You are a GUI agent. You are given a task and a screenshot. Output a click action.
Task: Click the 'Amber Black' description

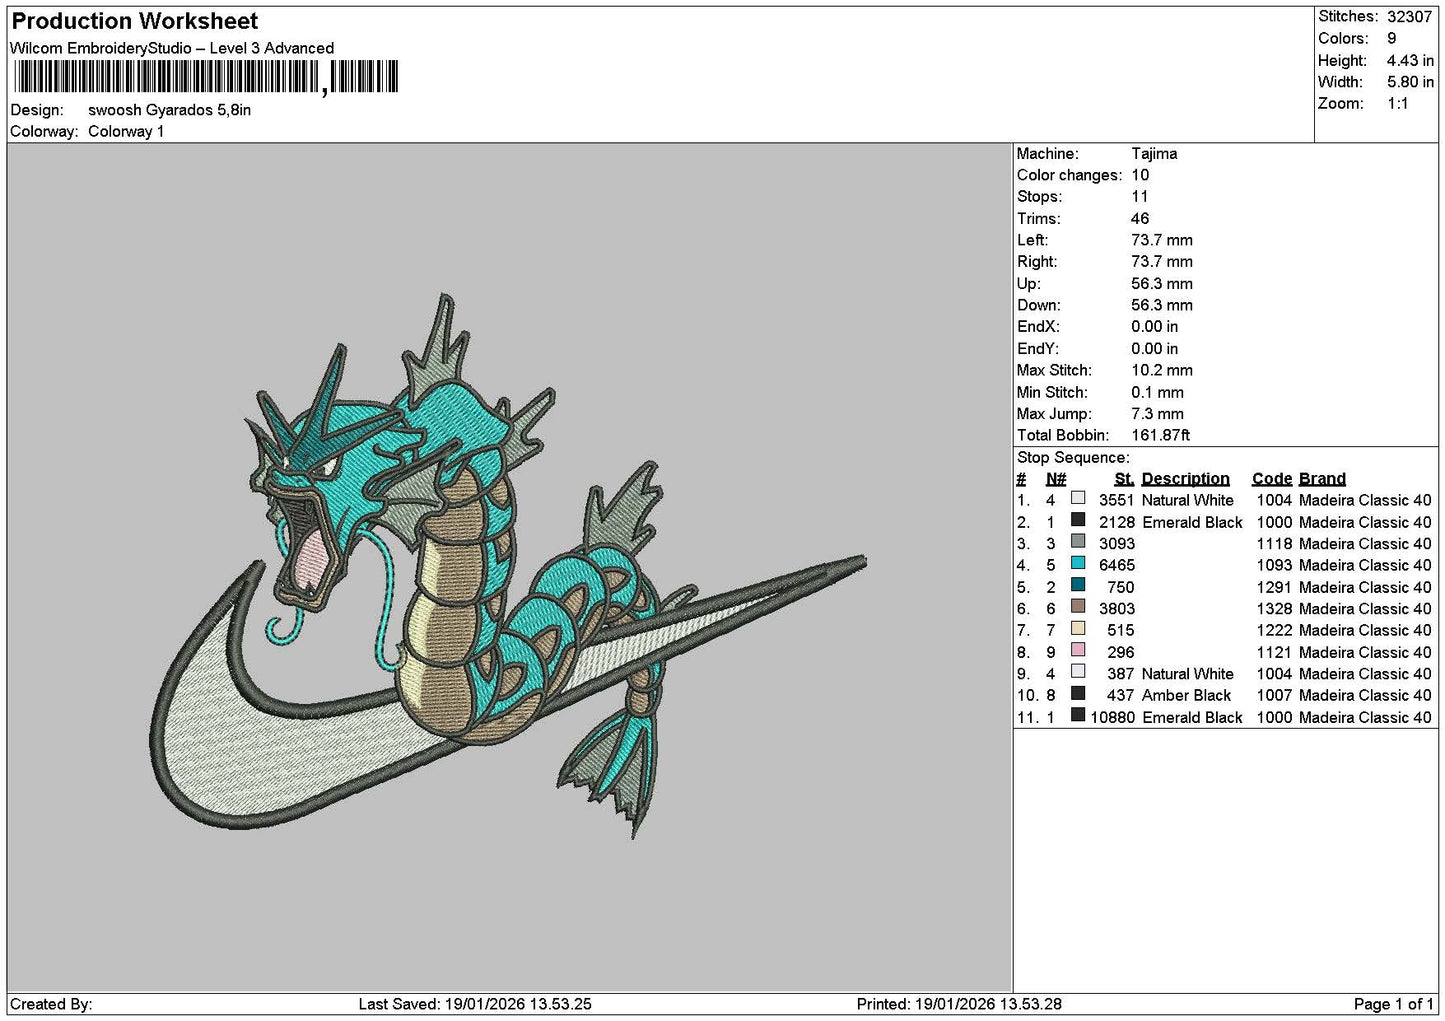[1186, 695]
